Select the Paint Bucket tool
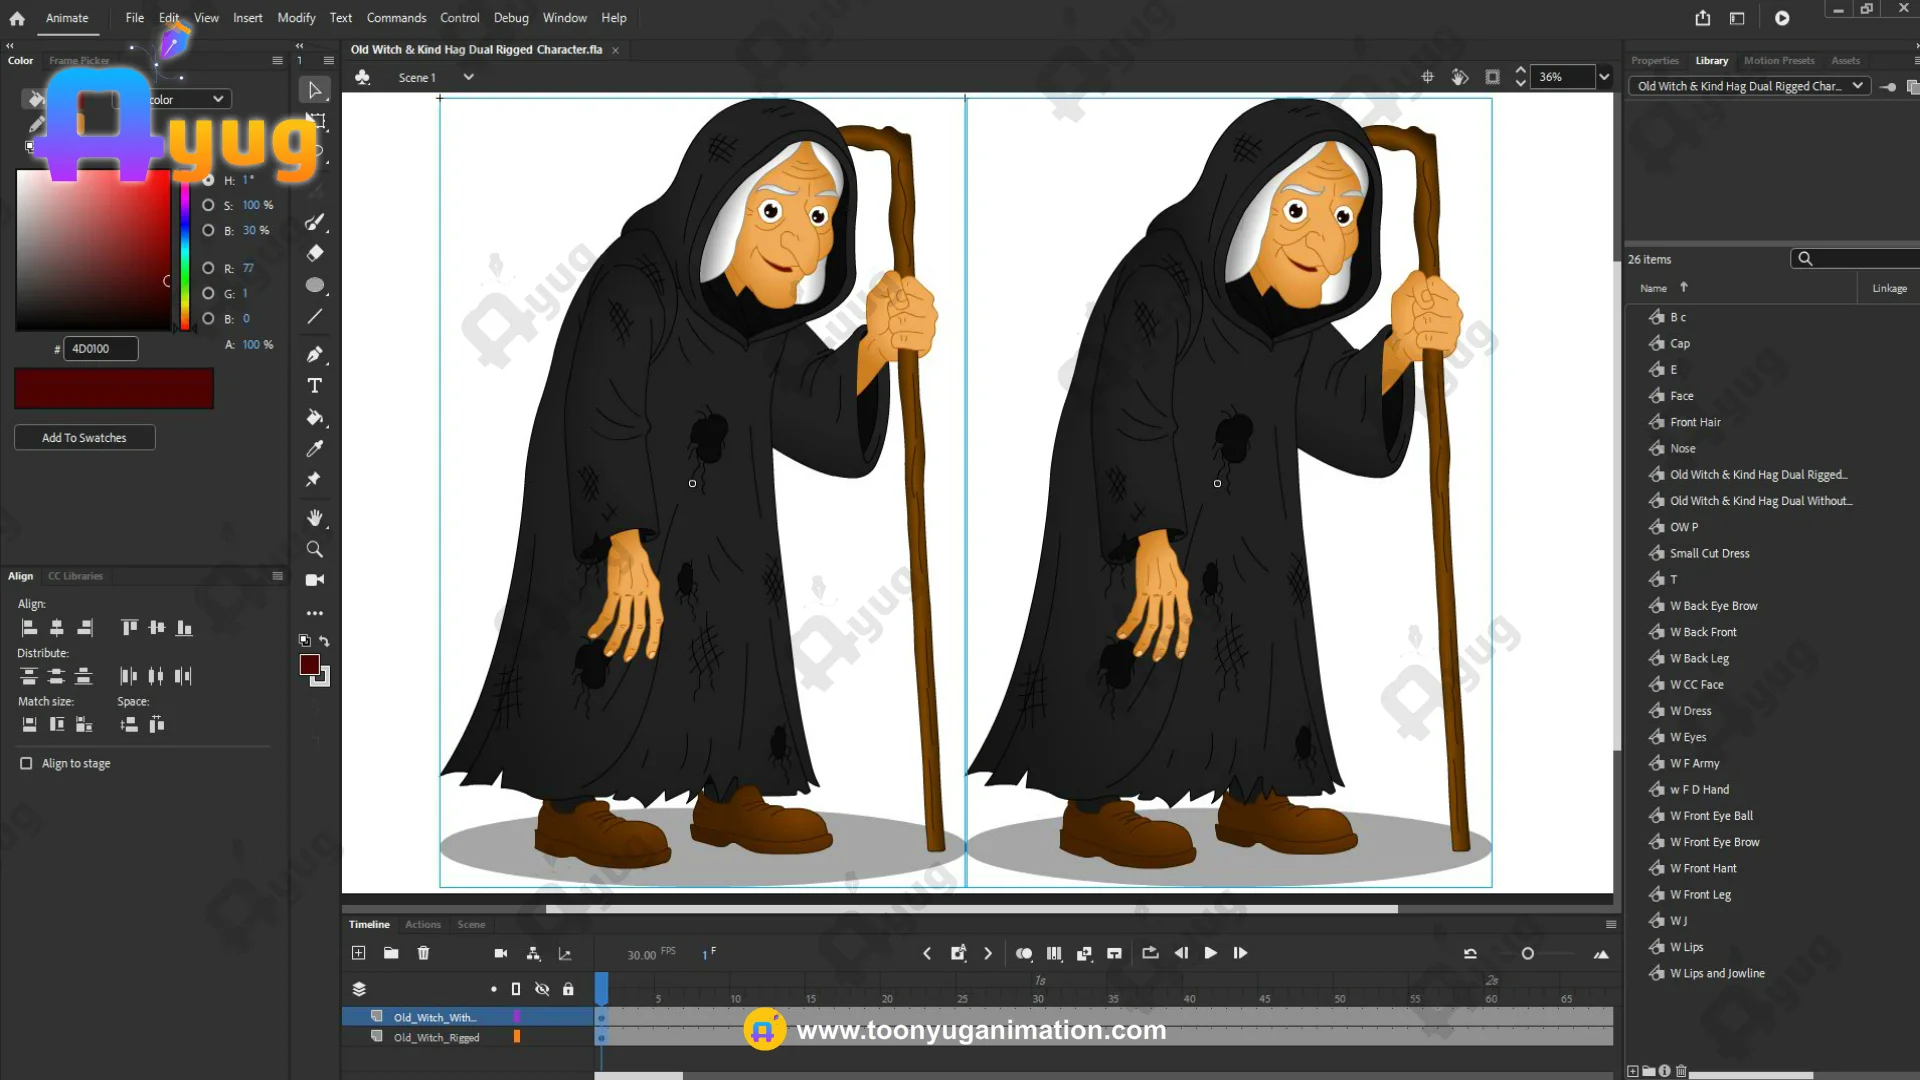This screenshot has width=1920, height=1080. (314, 418)
